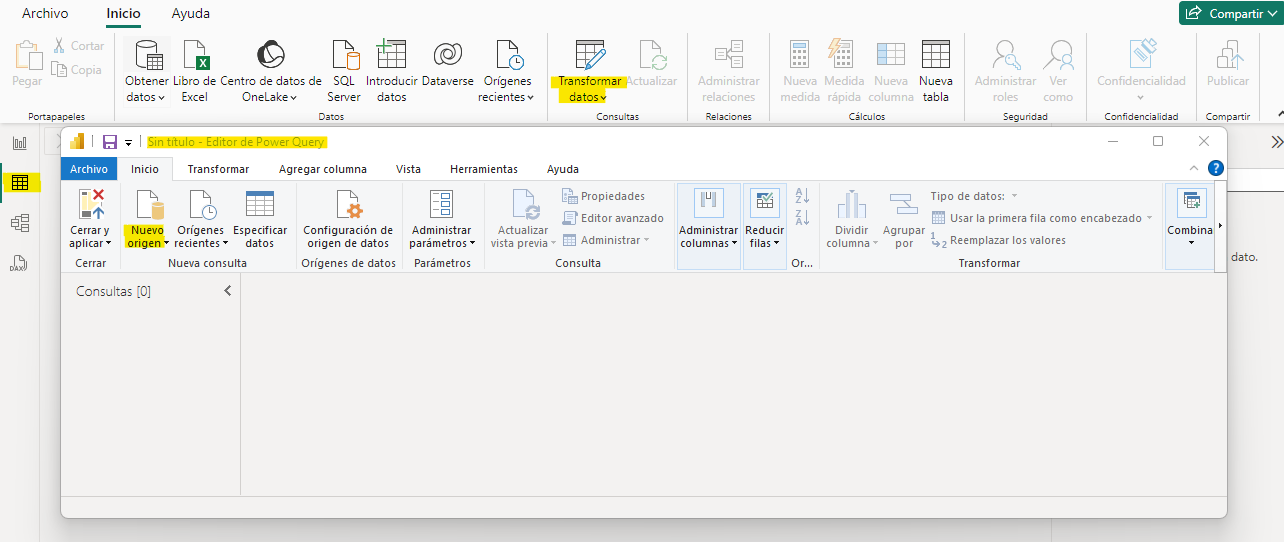Collapse the Consultas pane arrow
This screenshot has height=542, width=1284.
[227, 291]
